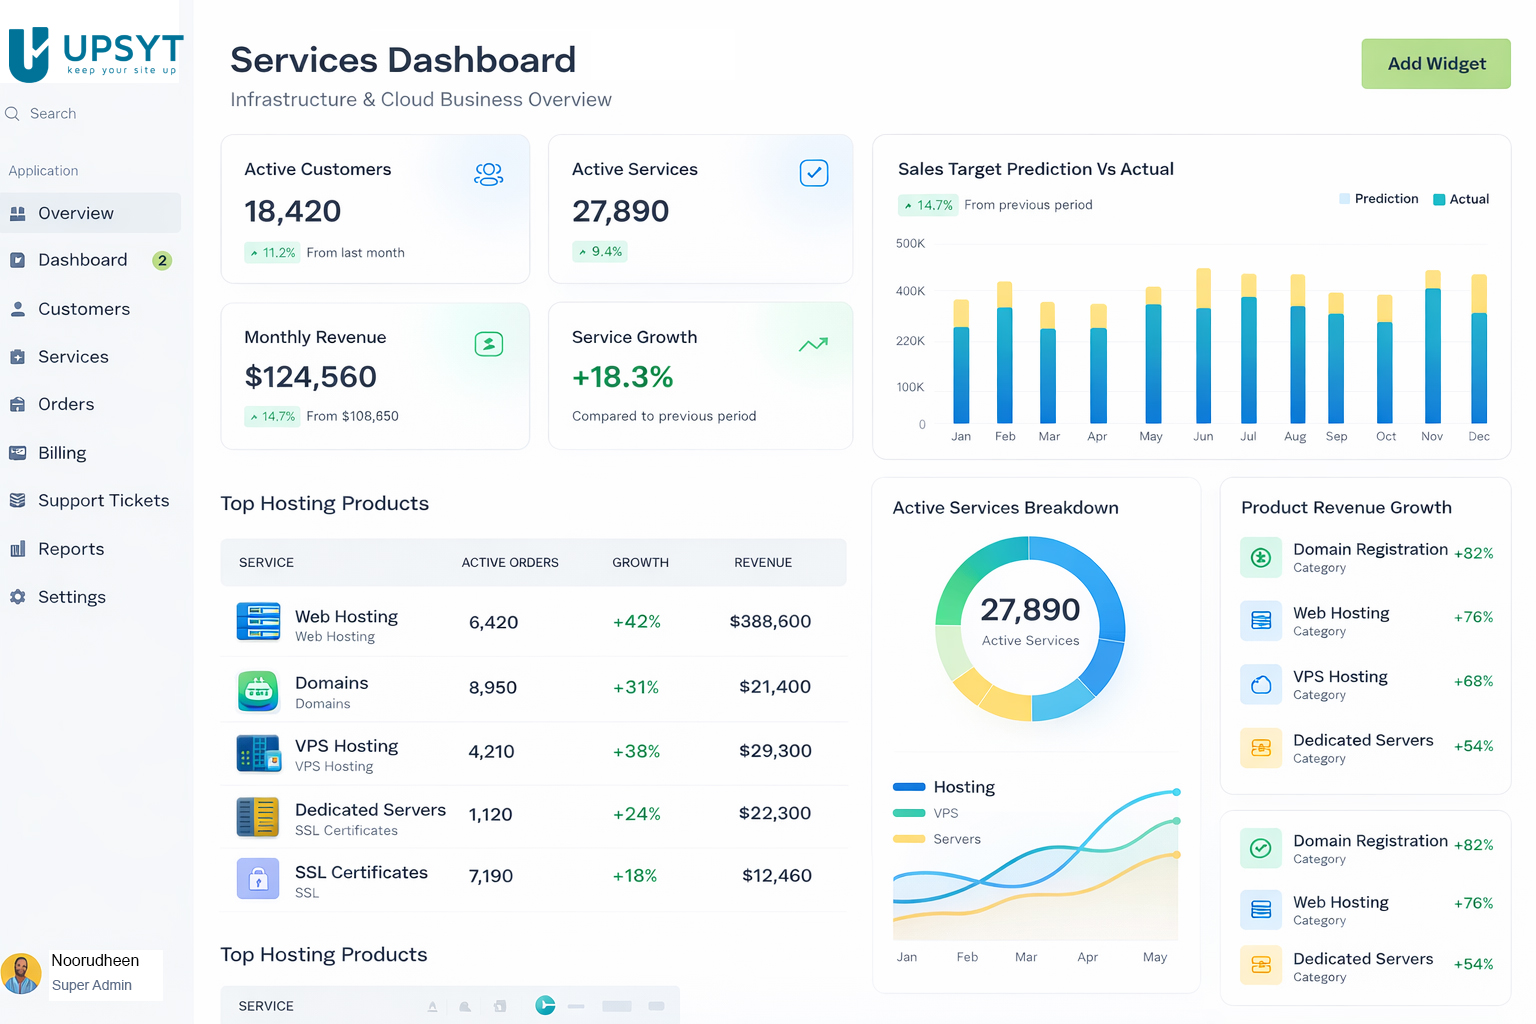Click the Service Growth trend arrow icon

pyautogui.click(x=813, y=344)
